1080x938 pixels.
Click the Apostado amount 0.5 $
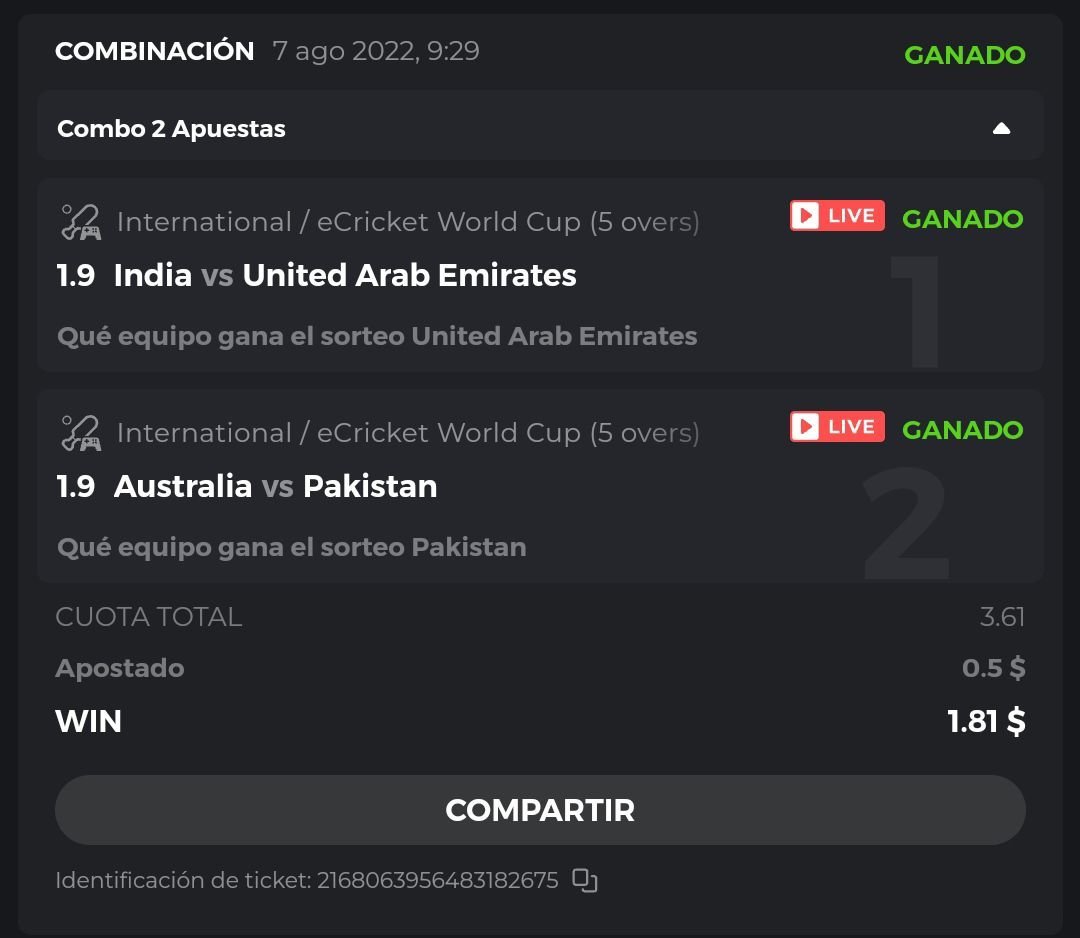(x=993, y=668)
